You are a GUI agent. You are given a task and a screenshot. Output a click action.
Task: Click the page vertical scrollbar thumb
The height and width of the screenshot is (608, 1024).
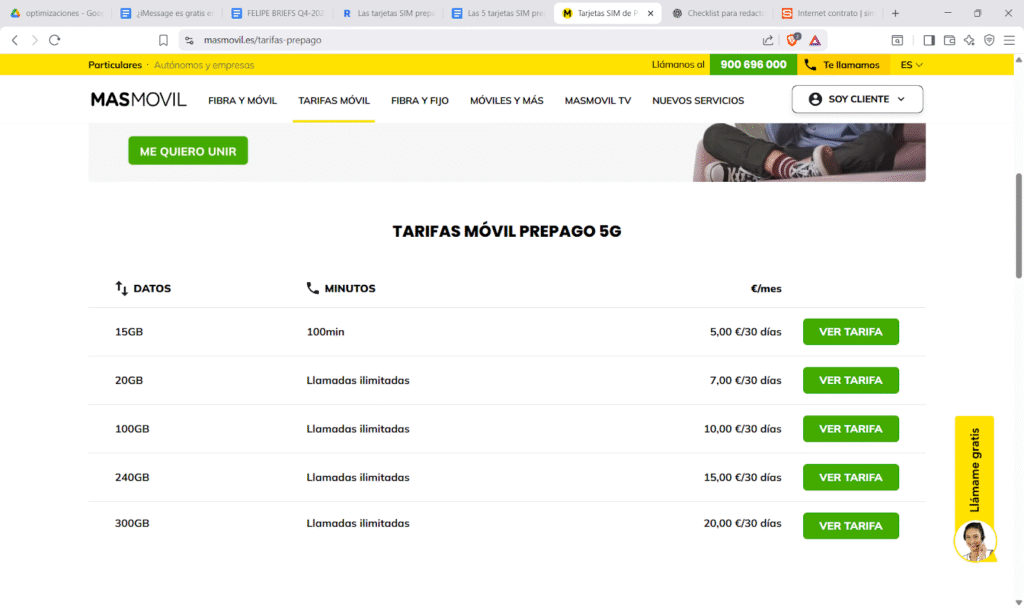click(x=1019, y=225)
